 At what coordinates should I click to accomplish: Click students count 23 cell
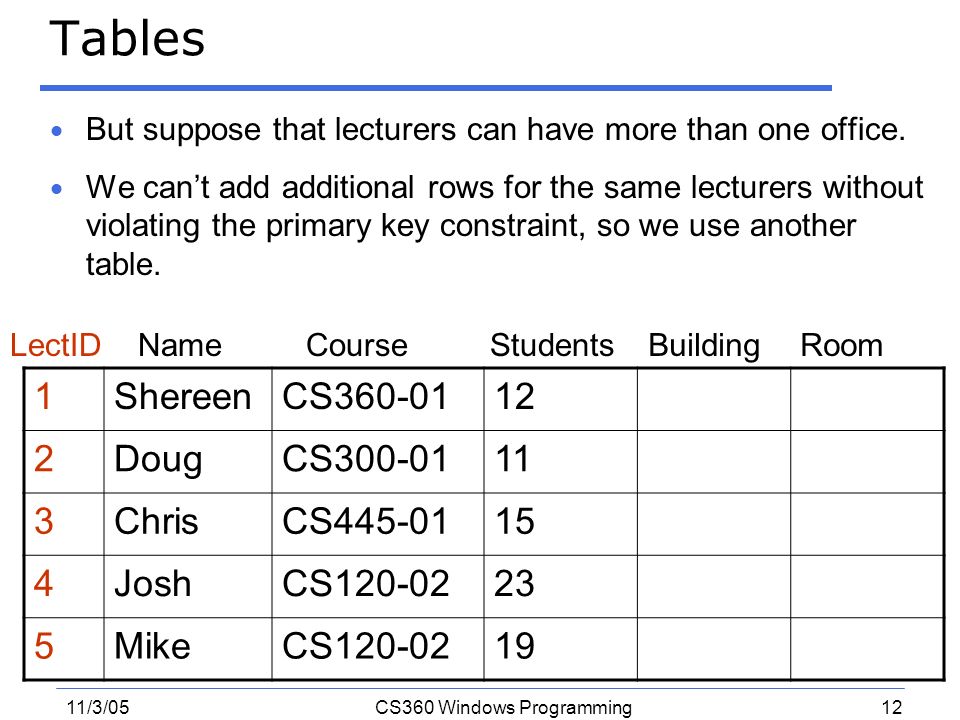(x=560, y=587)
